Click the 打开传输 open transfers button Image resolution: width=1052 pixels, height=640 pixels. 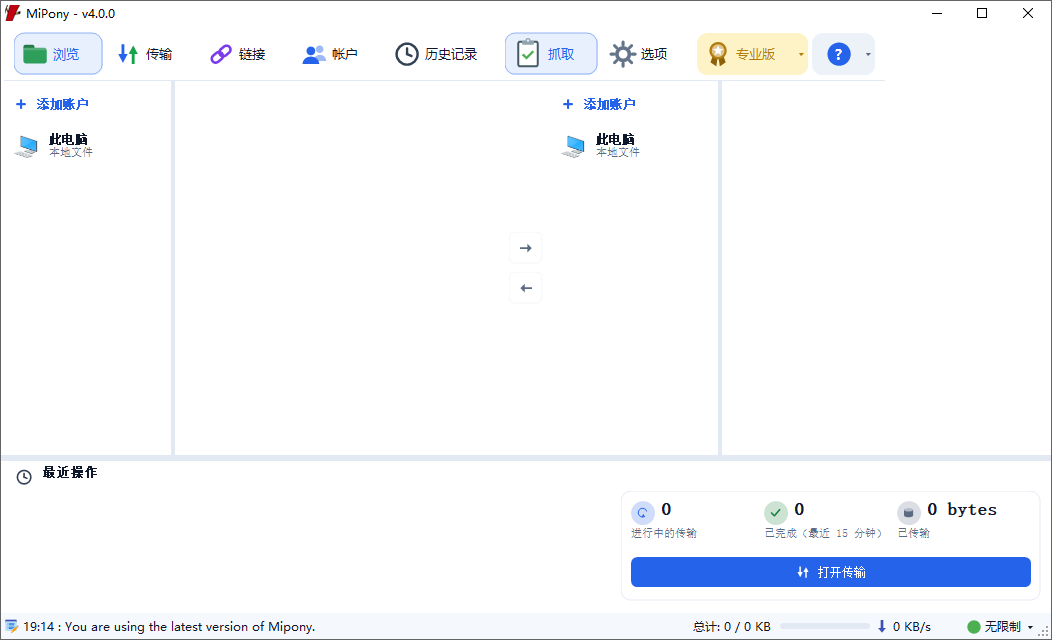pos(831,572)
